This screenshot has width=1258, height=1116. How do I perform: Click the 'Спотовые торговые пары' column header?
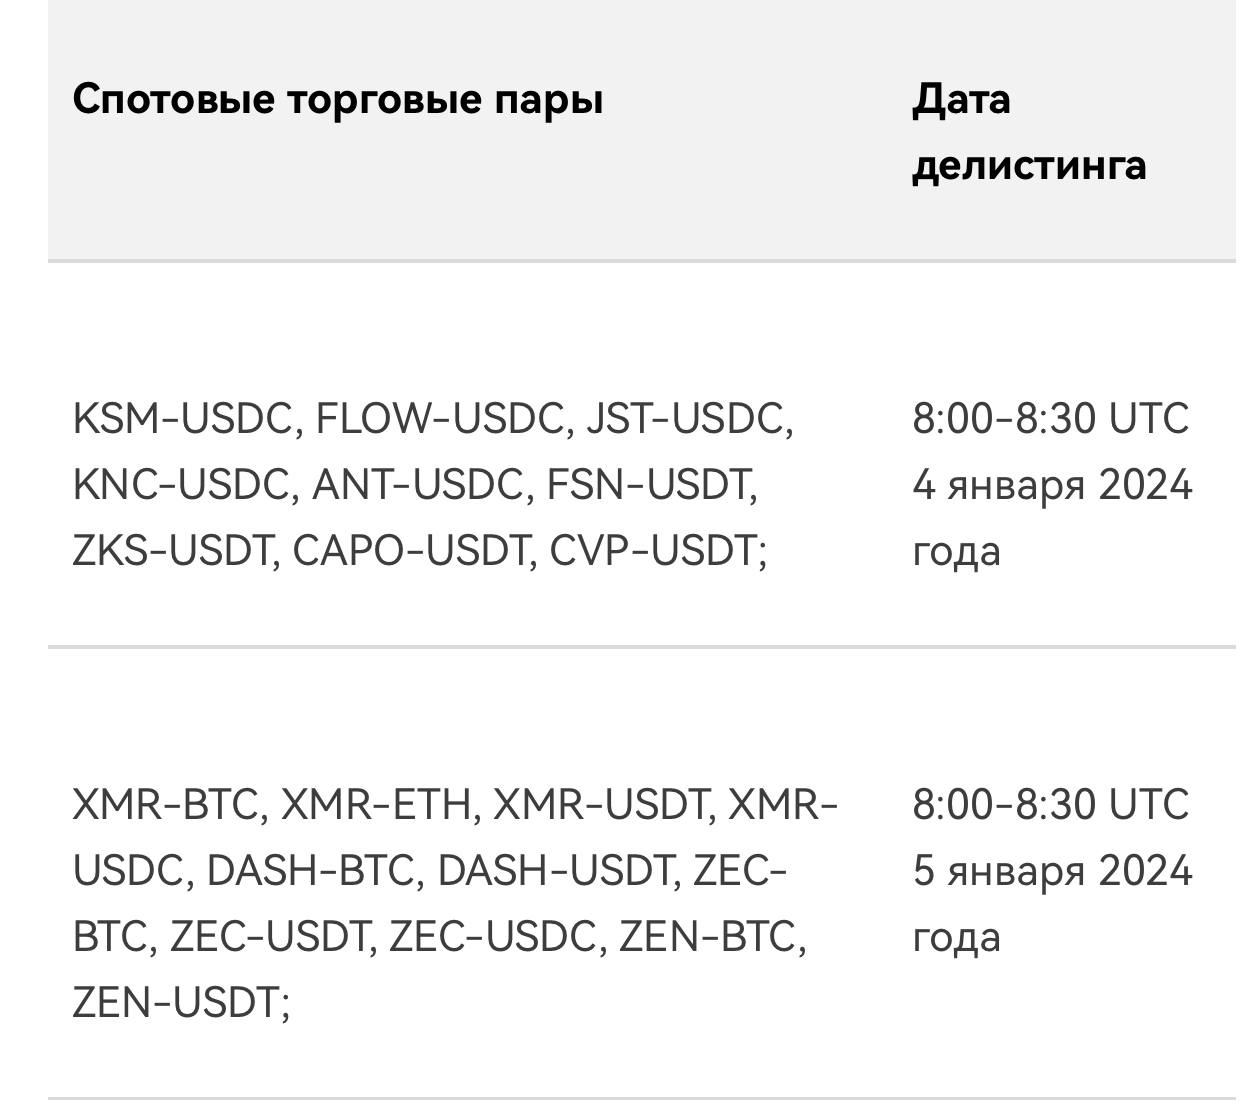(x=338, y=99)
